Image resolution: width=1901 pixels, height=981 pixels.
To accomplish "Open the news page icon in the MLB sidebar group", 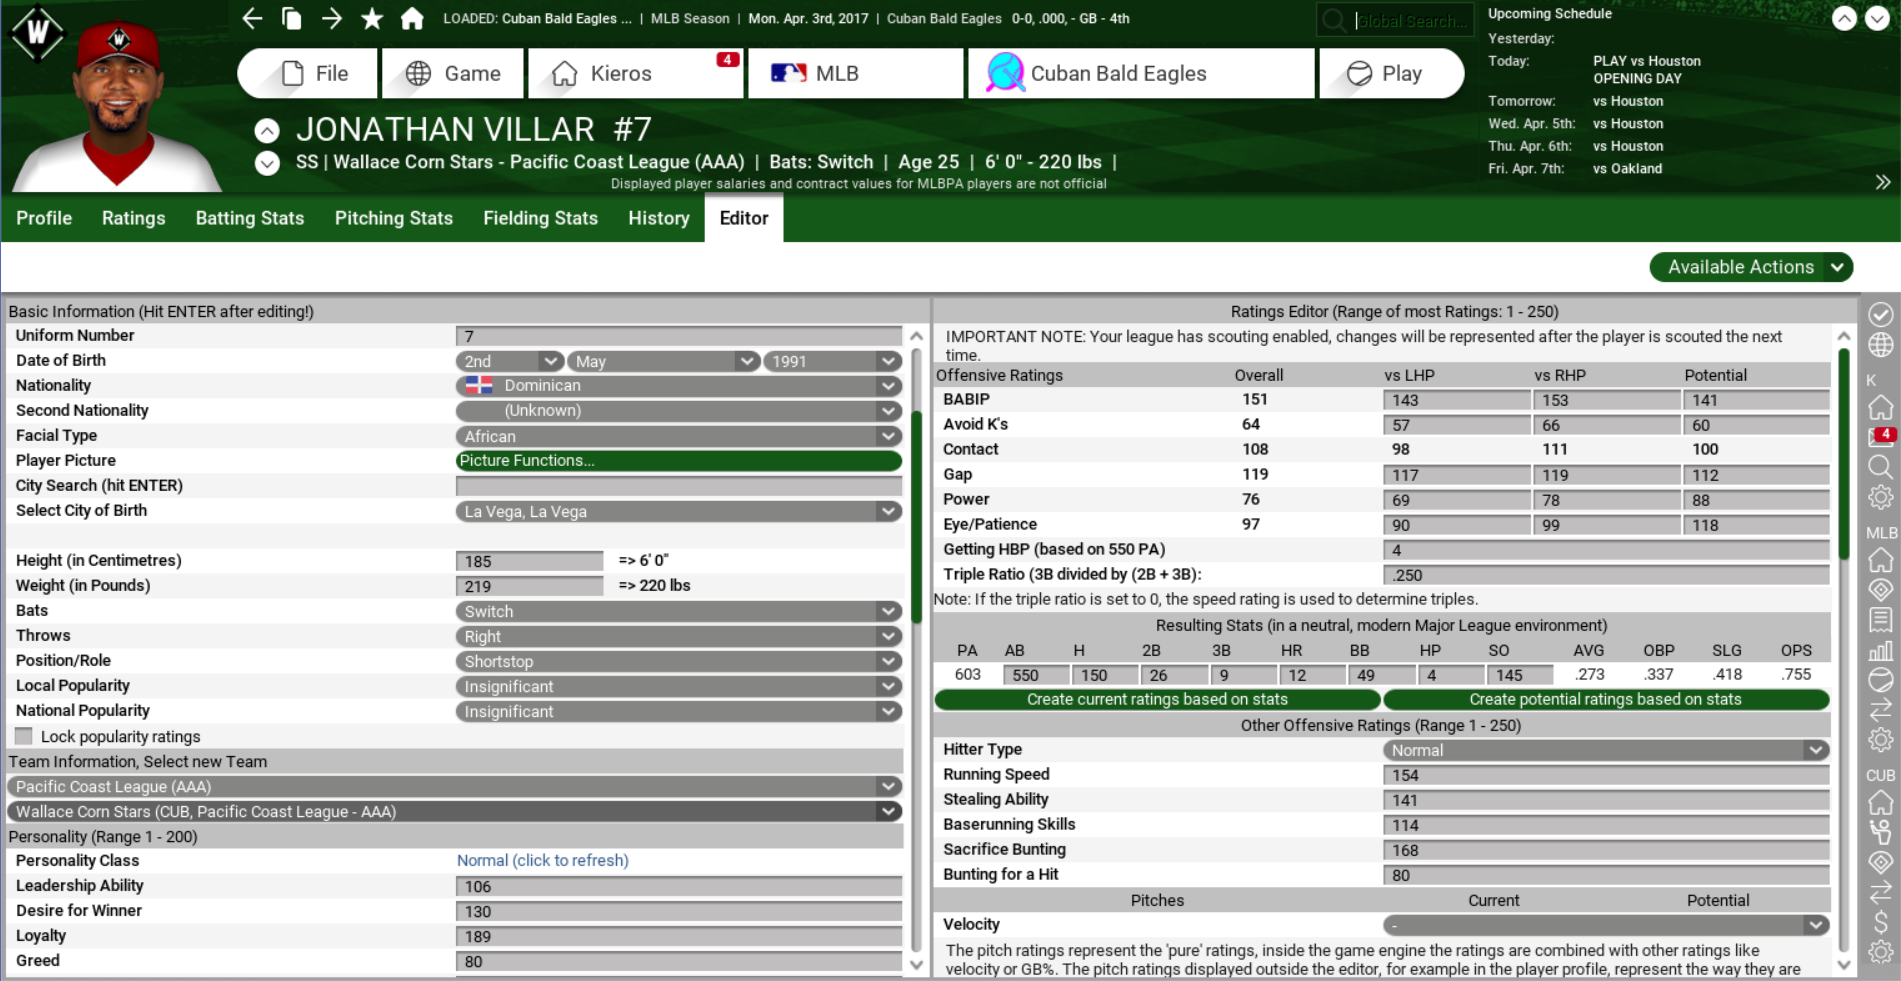I will tap(1881, 620).
